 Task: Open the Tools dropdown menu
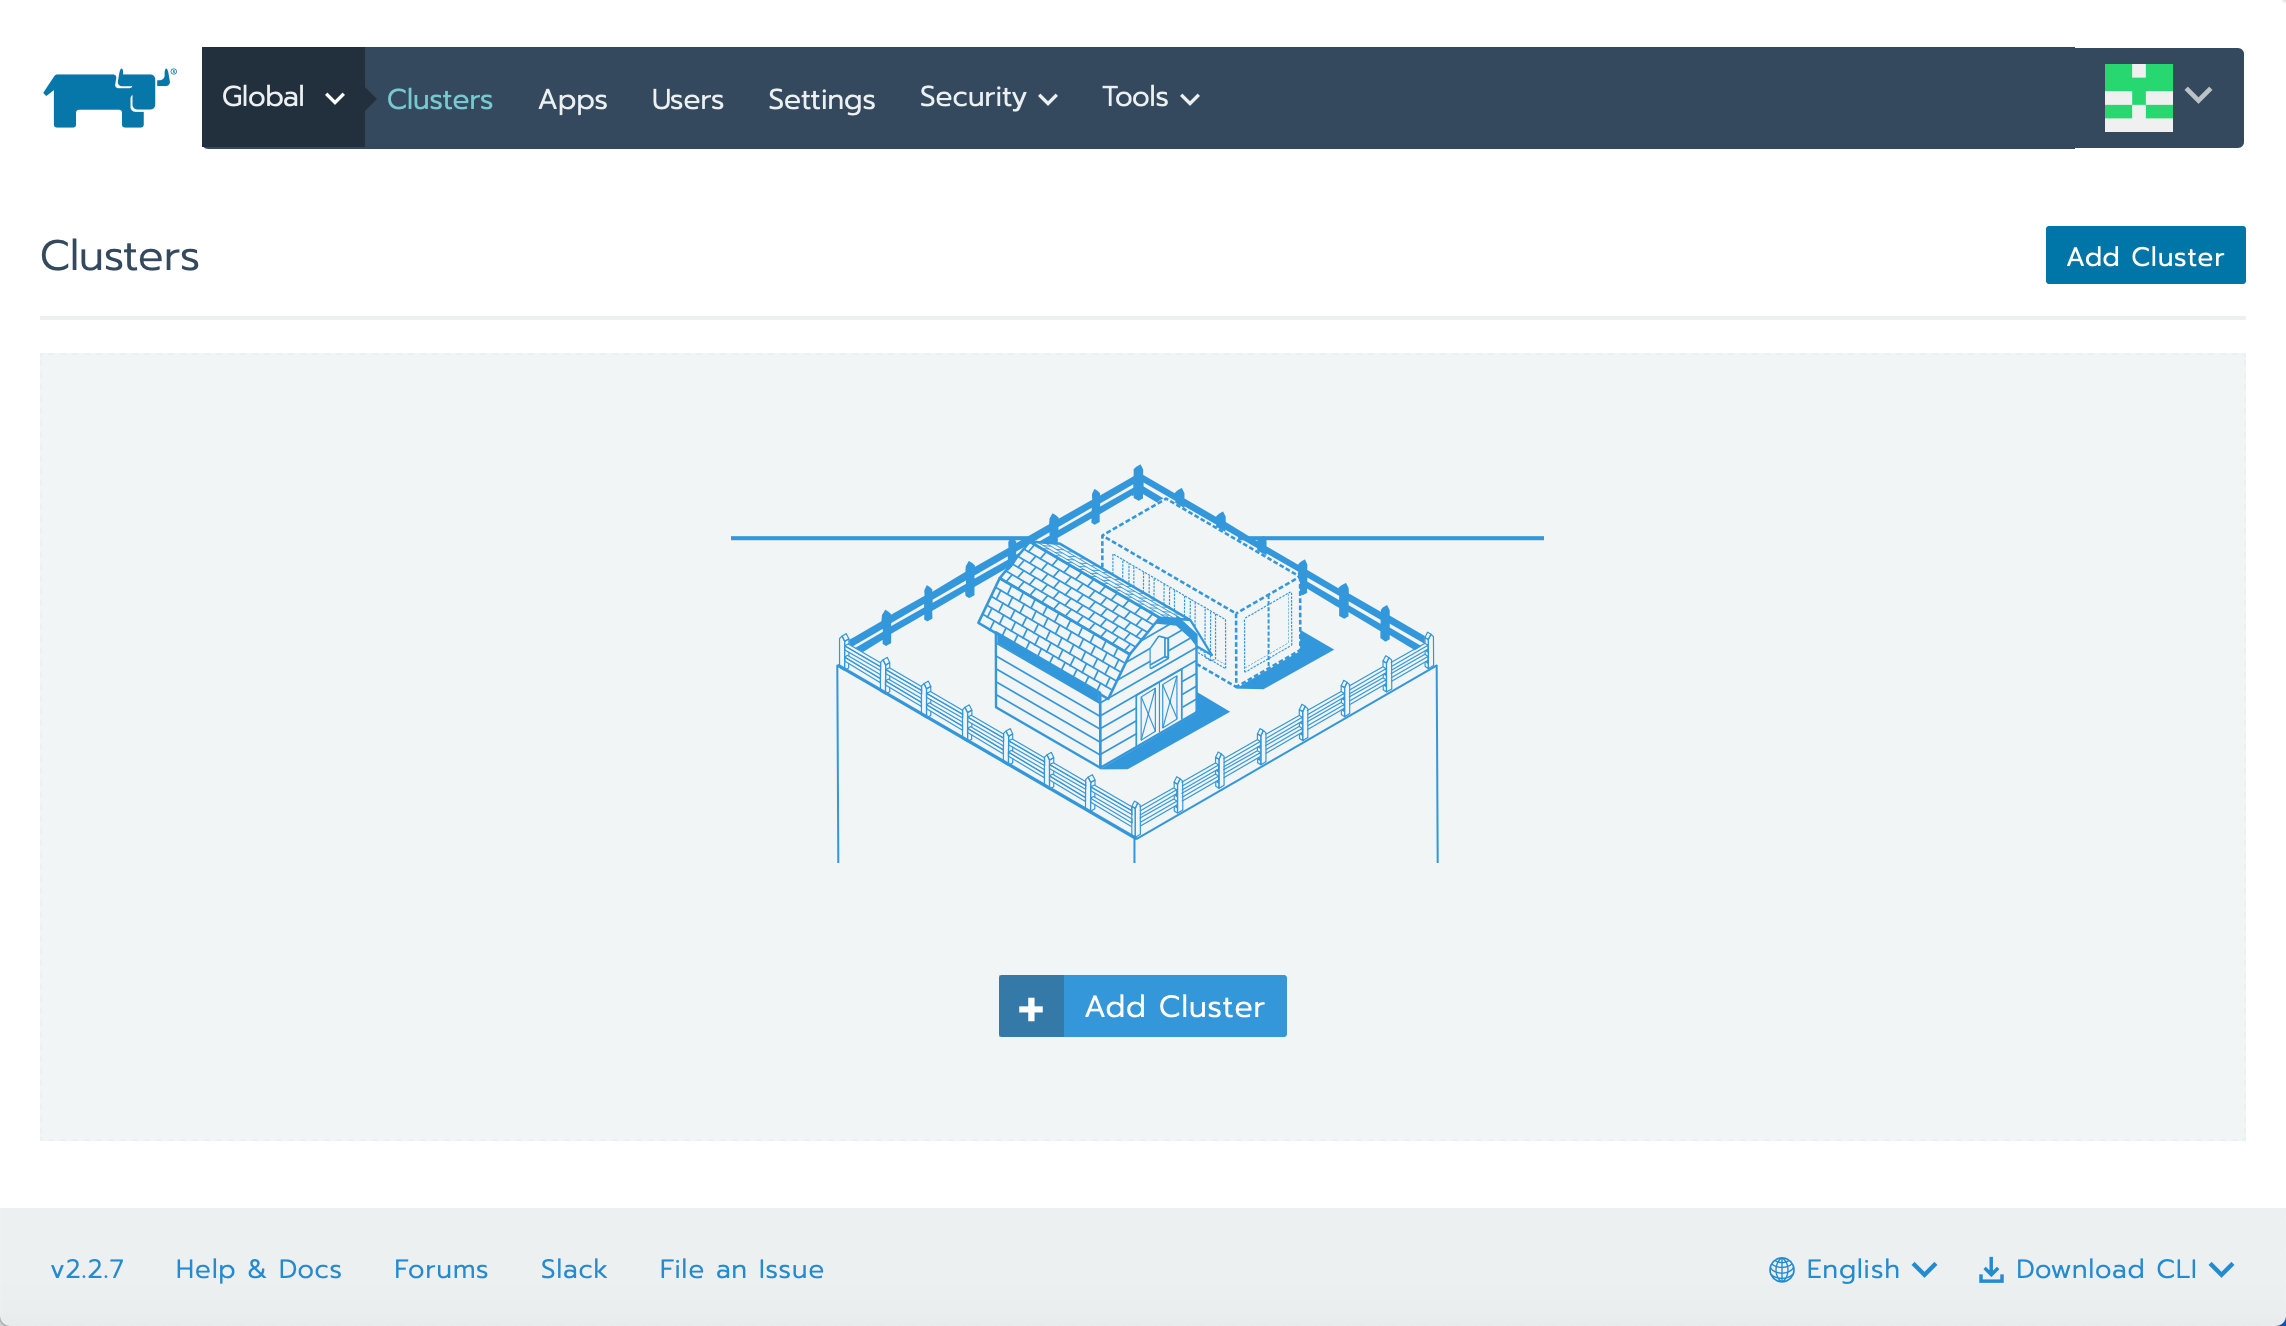pyautogui.click(x=1150, y=98)
